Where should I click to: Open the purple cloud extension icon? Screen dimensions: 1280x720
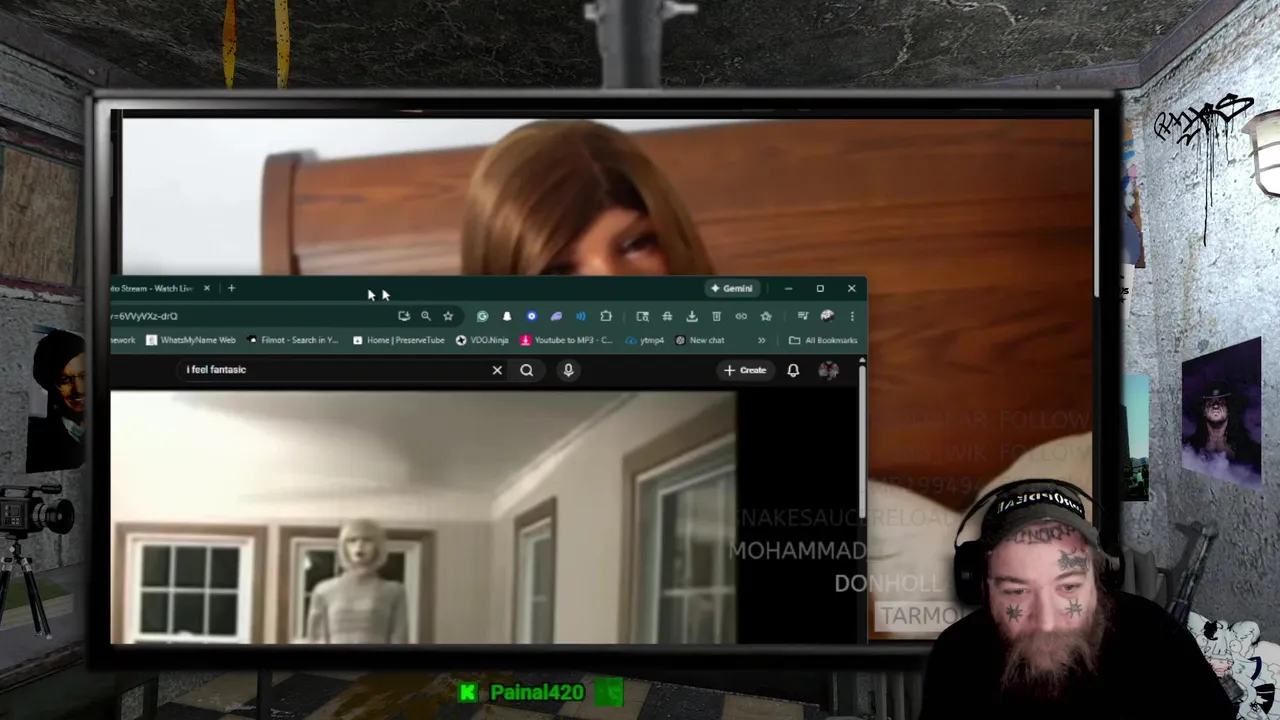click(556, 316)
